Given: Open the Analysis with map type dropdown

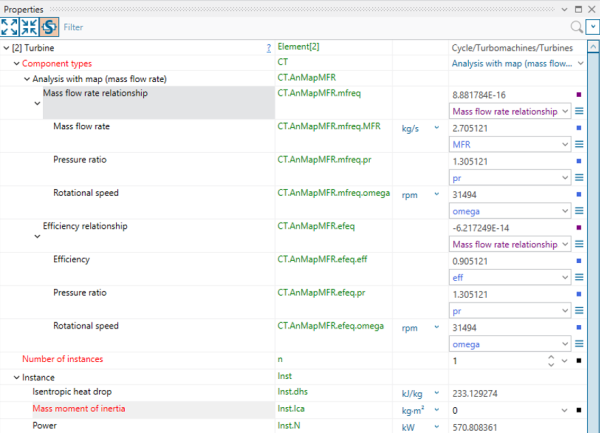Looking at the screenshot, I should coord(580,63).
